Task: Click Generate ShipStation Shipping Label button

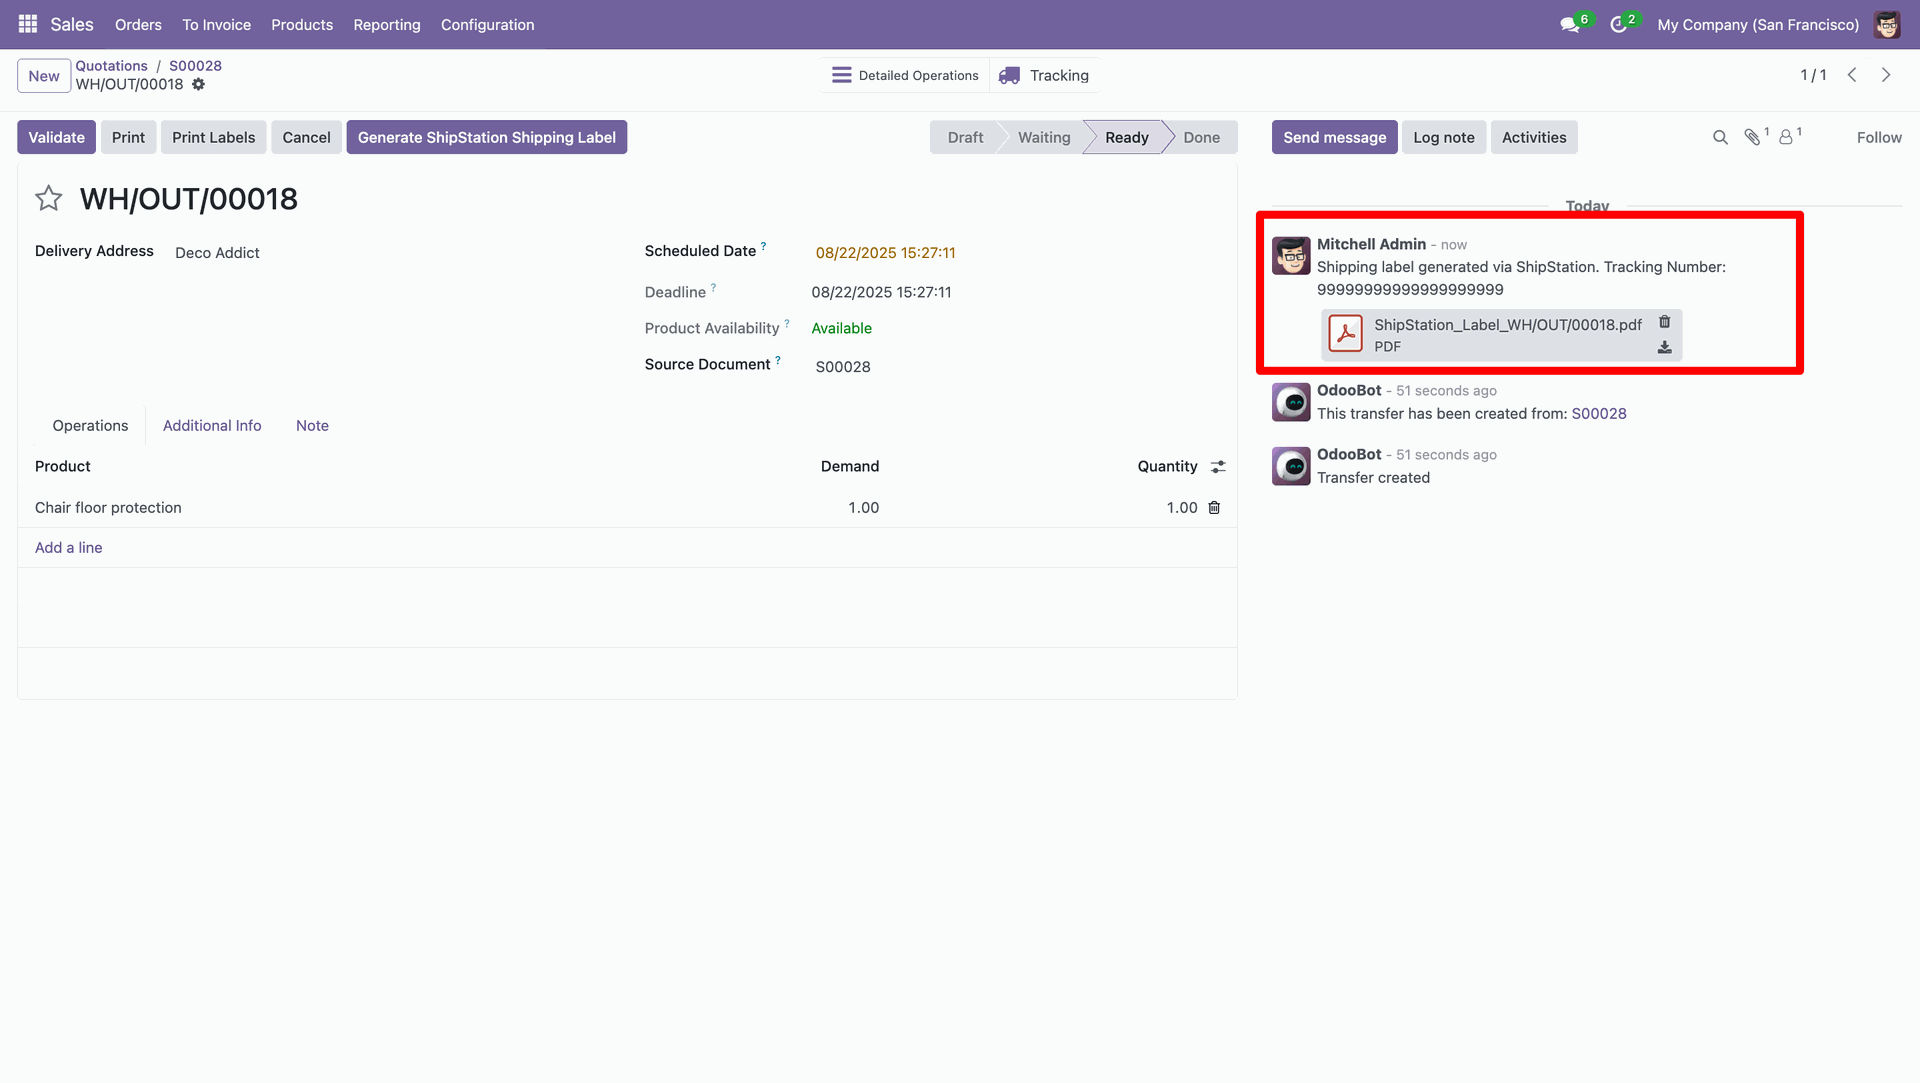Action: [486, 138]
